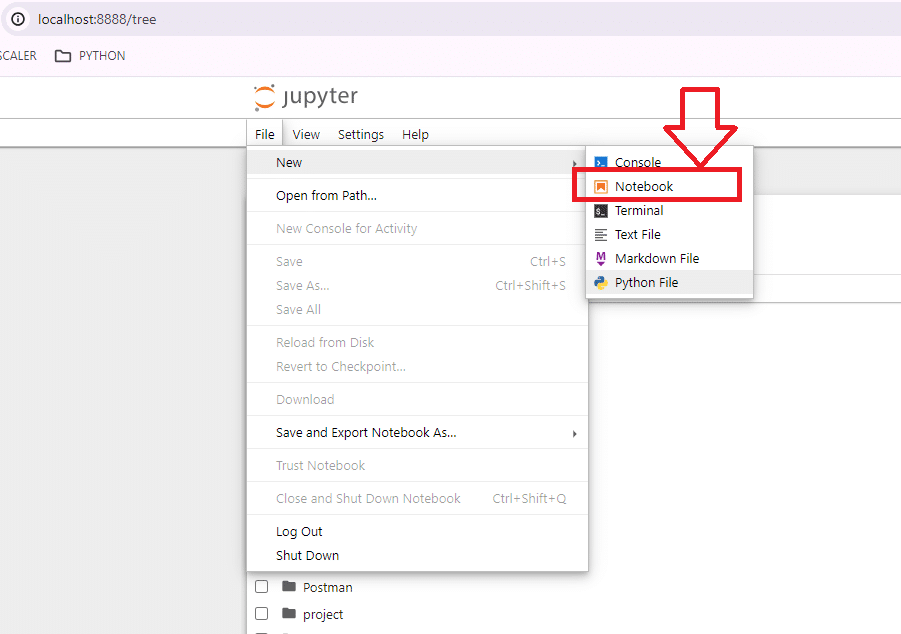
Task: Expand Save and Export Notebook As arrow
Action: pos(575,433)
